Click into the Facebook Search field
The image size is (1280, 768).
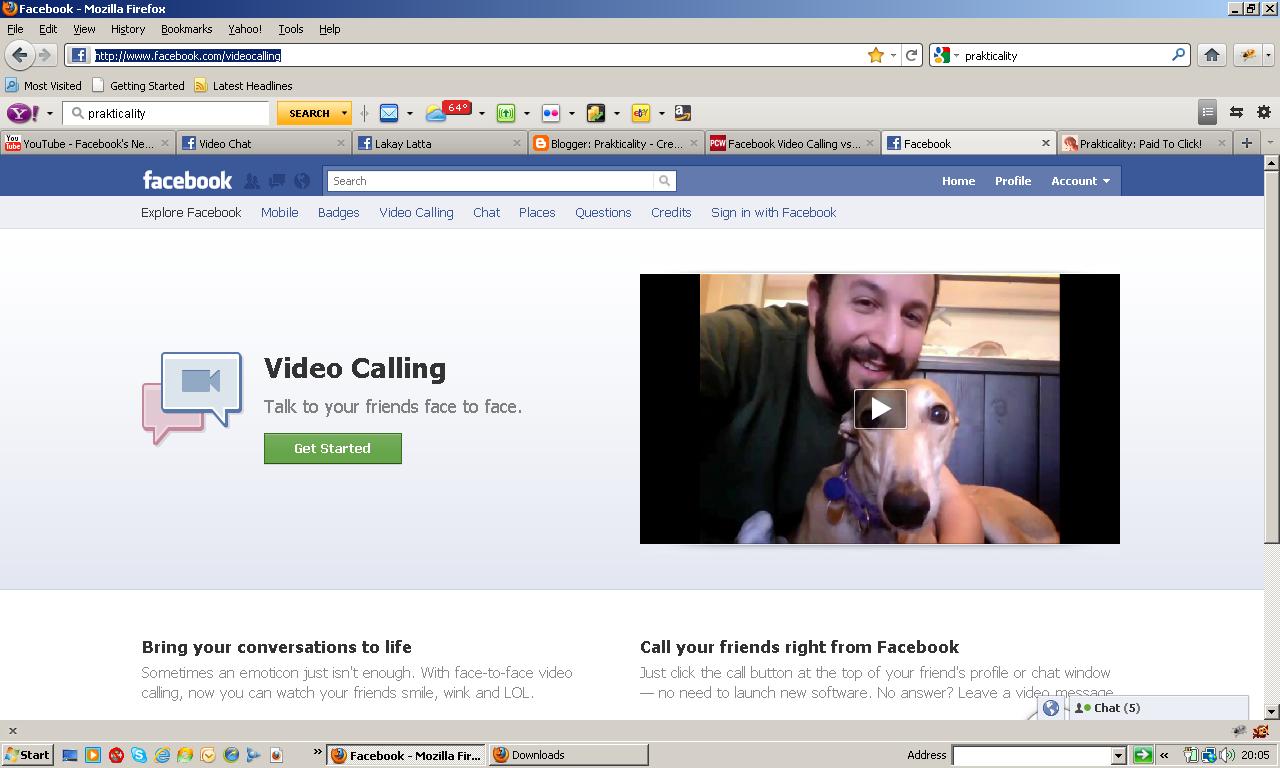491,181
